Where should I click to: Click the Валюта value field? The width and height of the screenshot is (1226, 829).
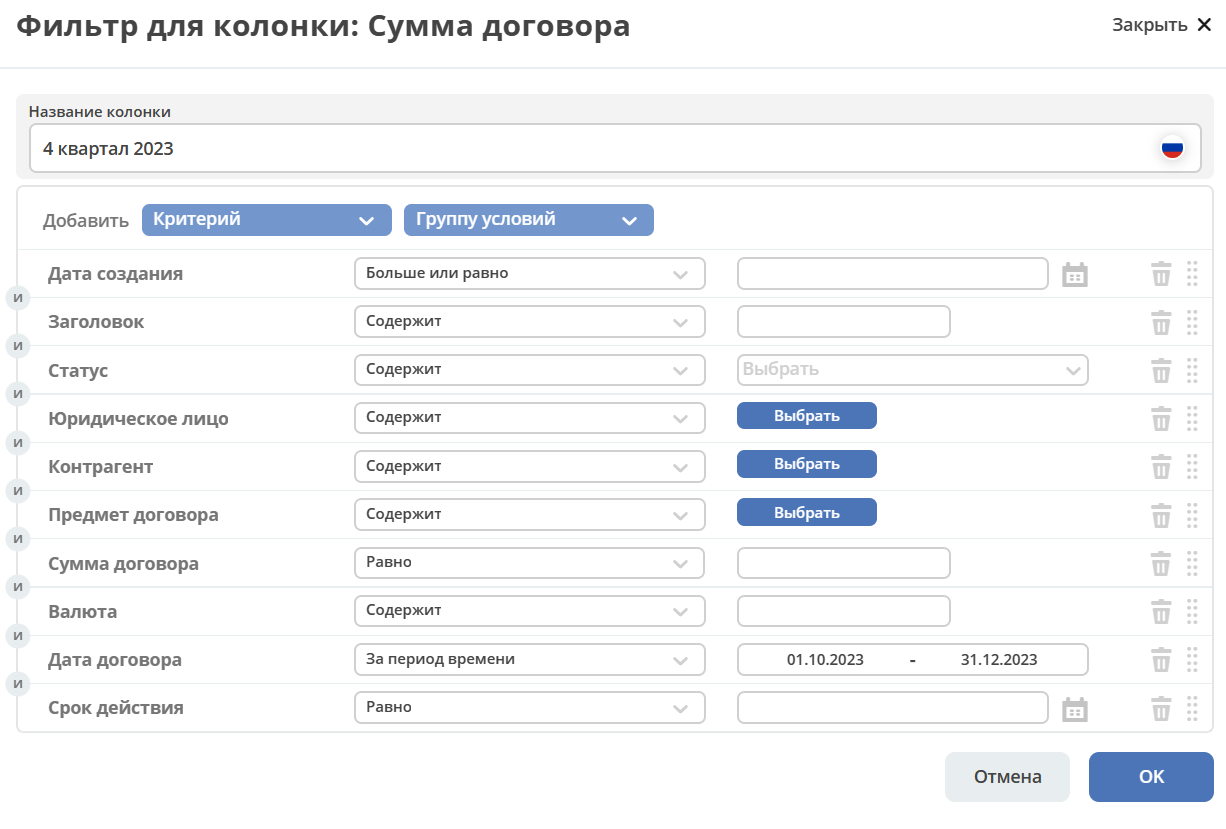coord(844,610)
